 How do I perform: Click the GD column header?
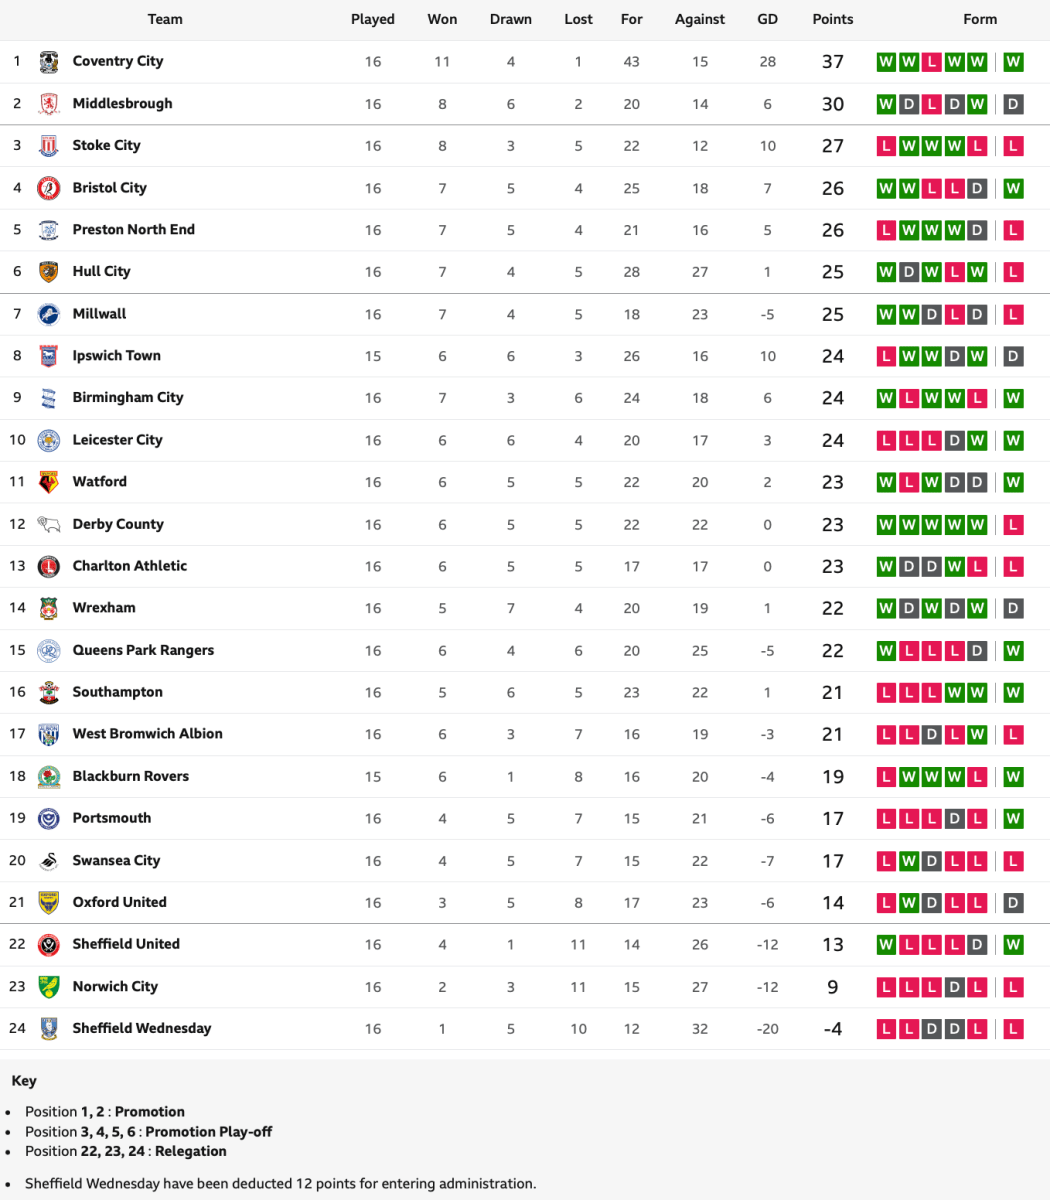767,19
